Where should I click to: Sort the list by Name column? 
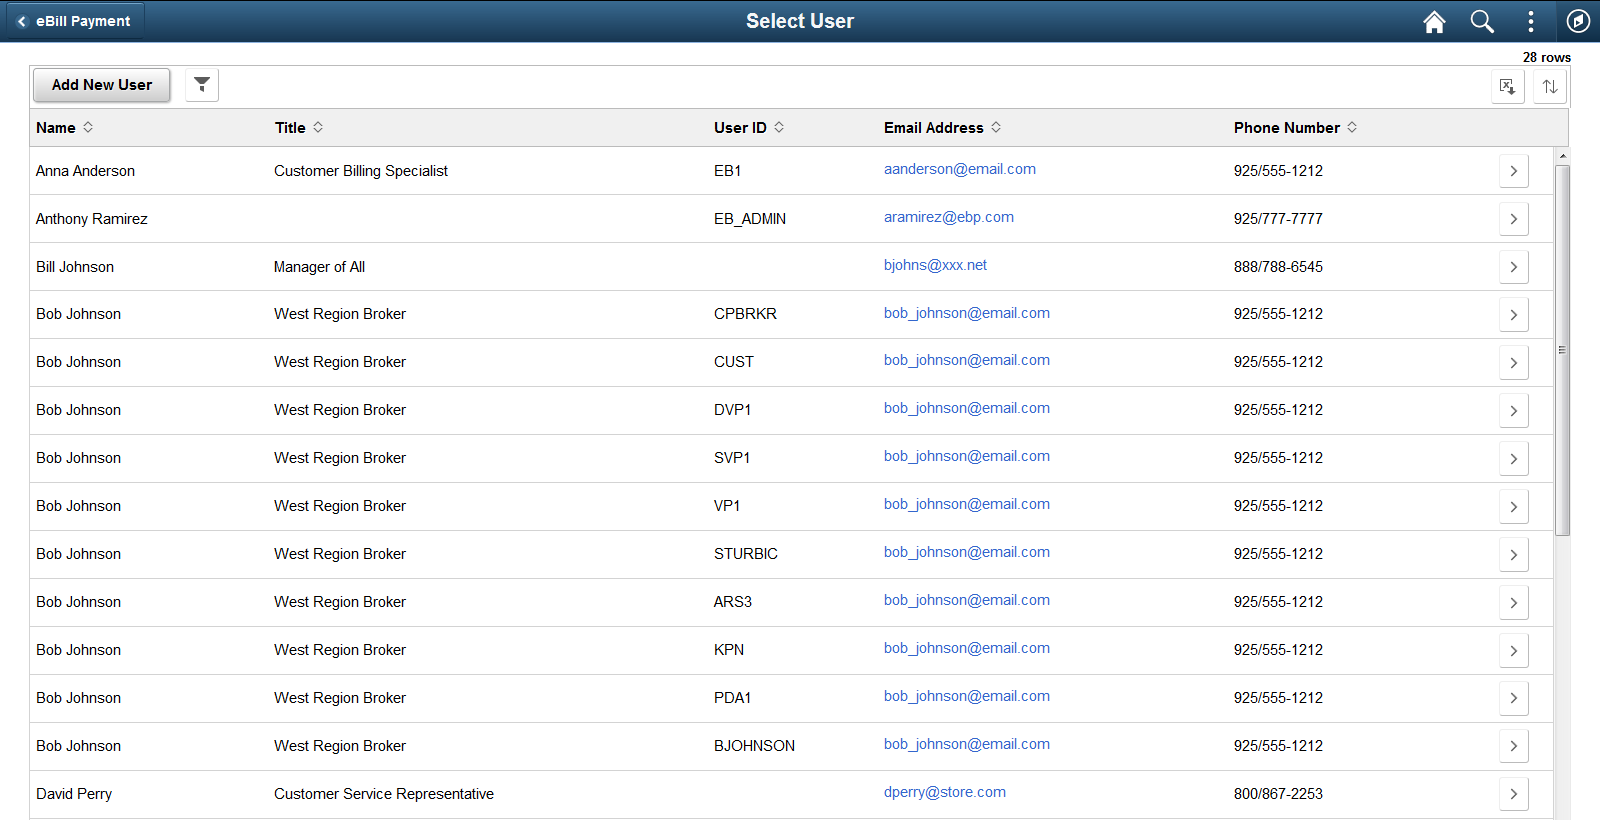[x=65, y=128]
